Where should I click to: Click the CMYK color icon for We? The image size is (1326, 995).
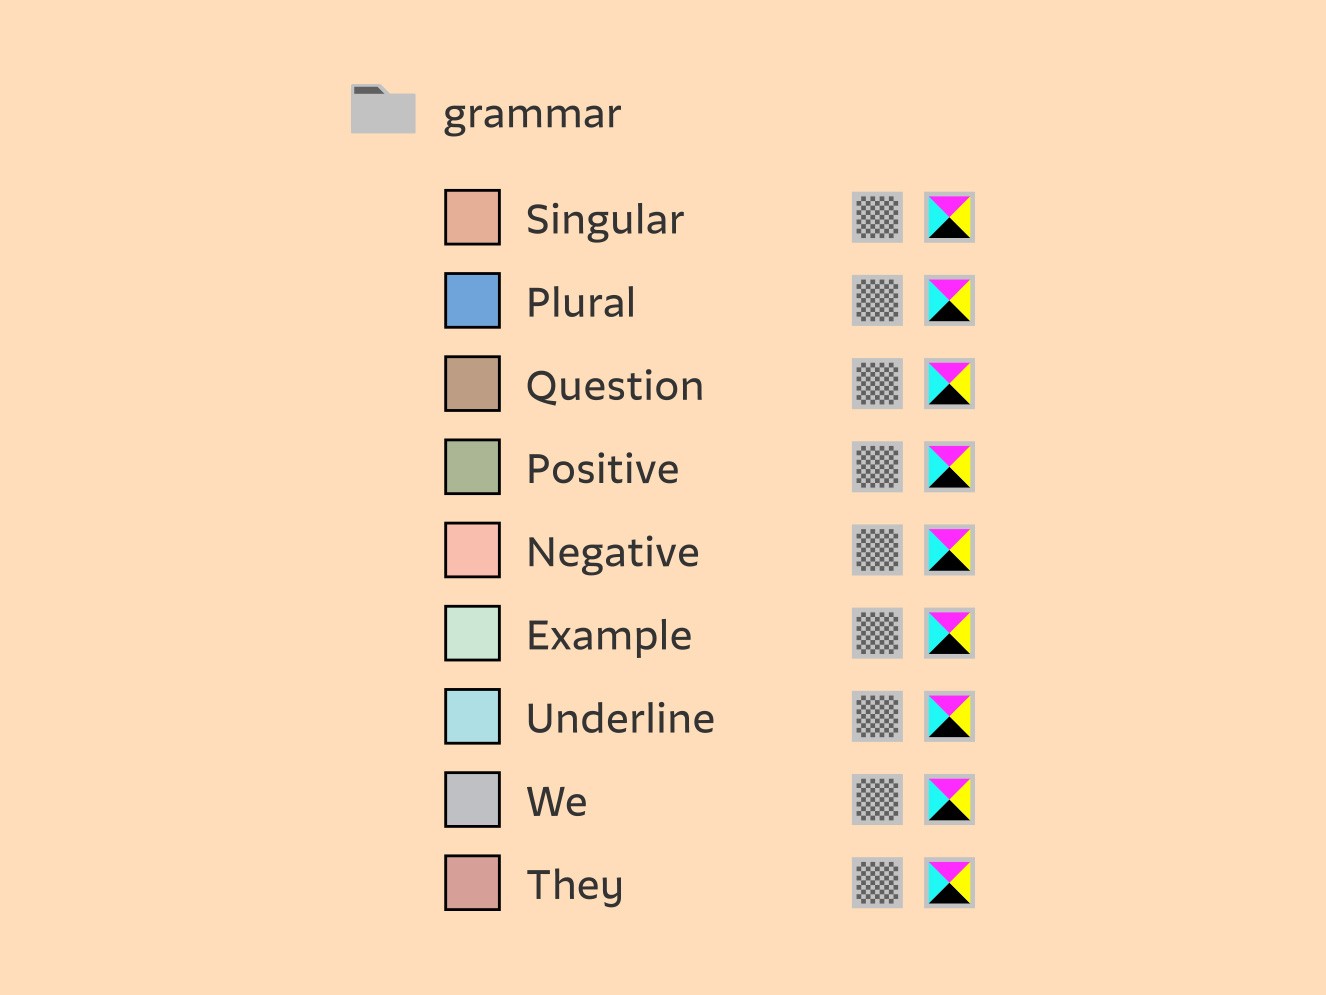pyautogui.click(x=949, y=798)
